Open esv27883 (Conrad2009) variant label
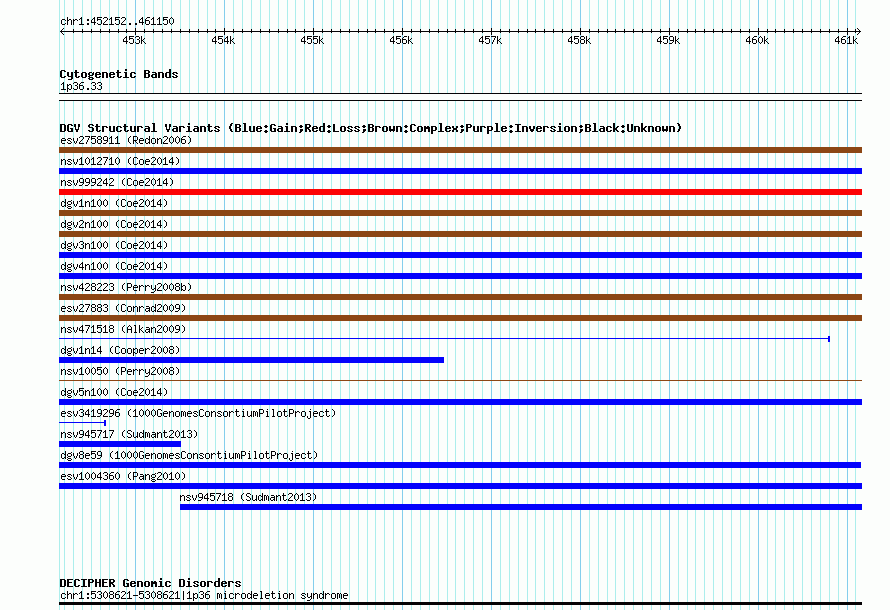The height and width of the screenshot is (610, 890). point(123,308)
